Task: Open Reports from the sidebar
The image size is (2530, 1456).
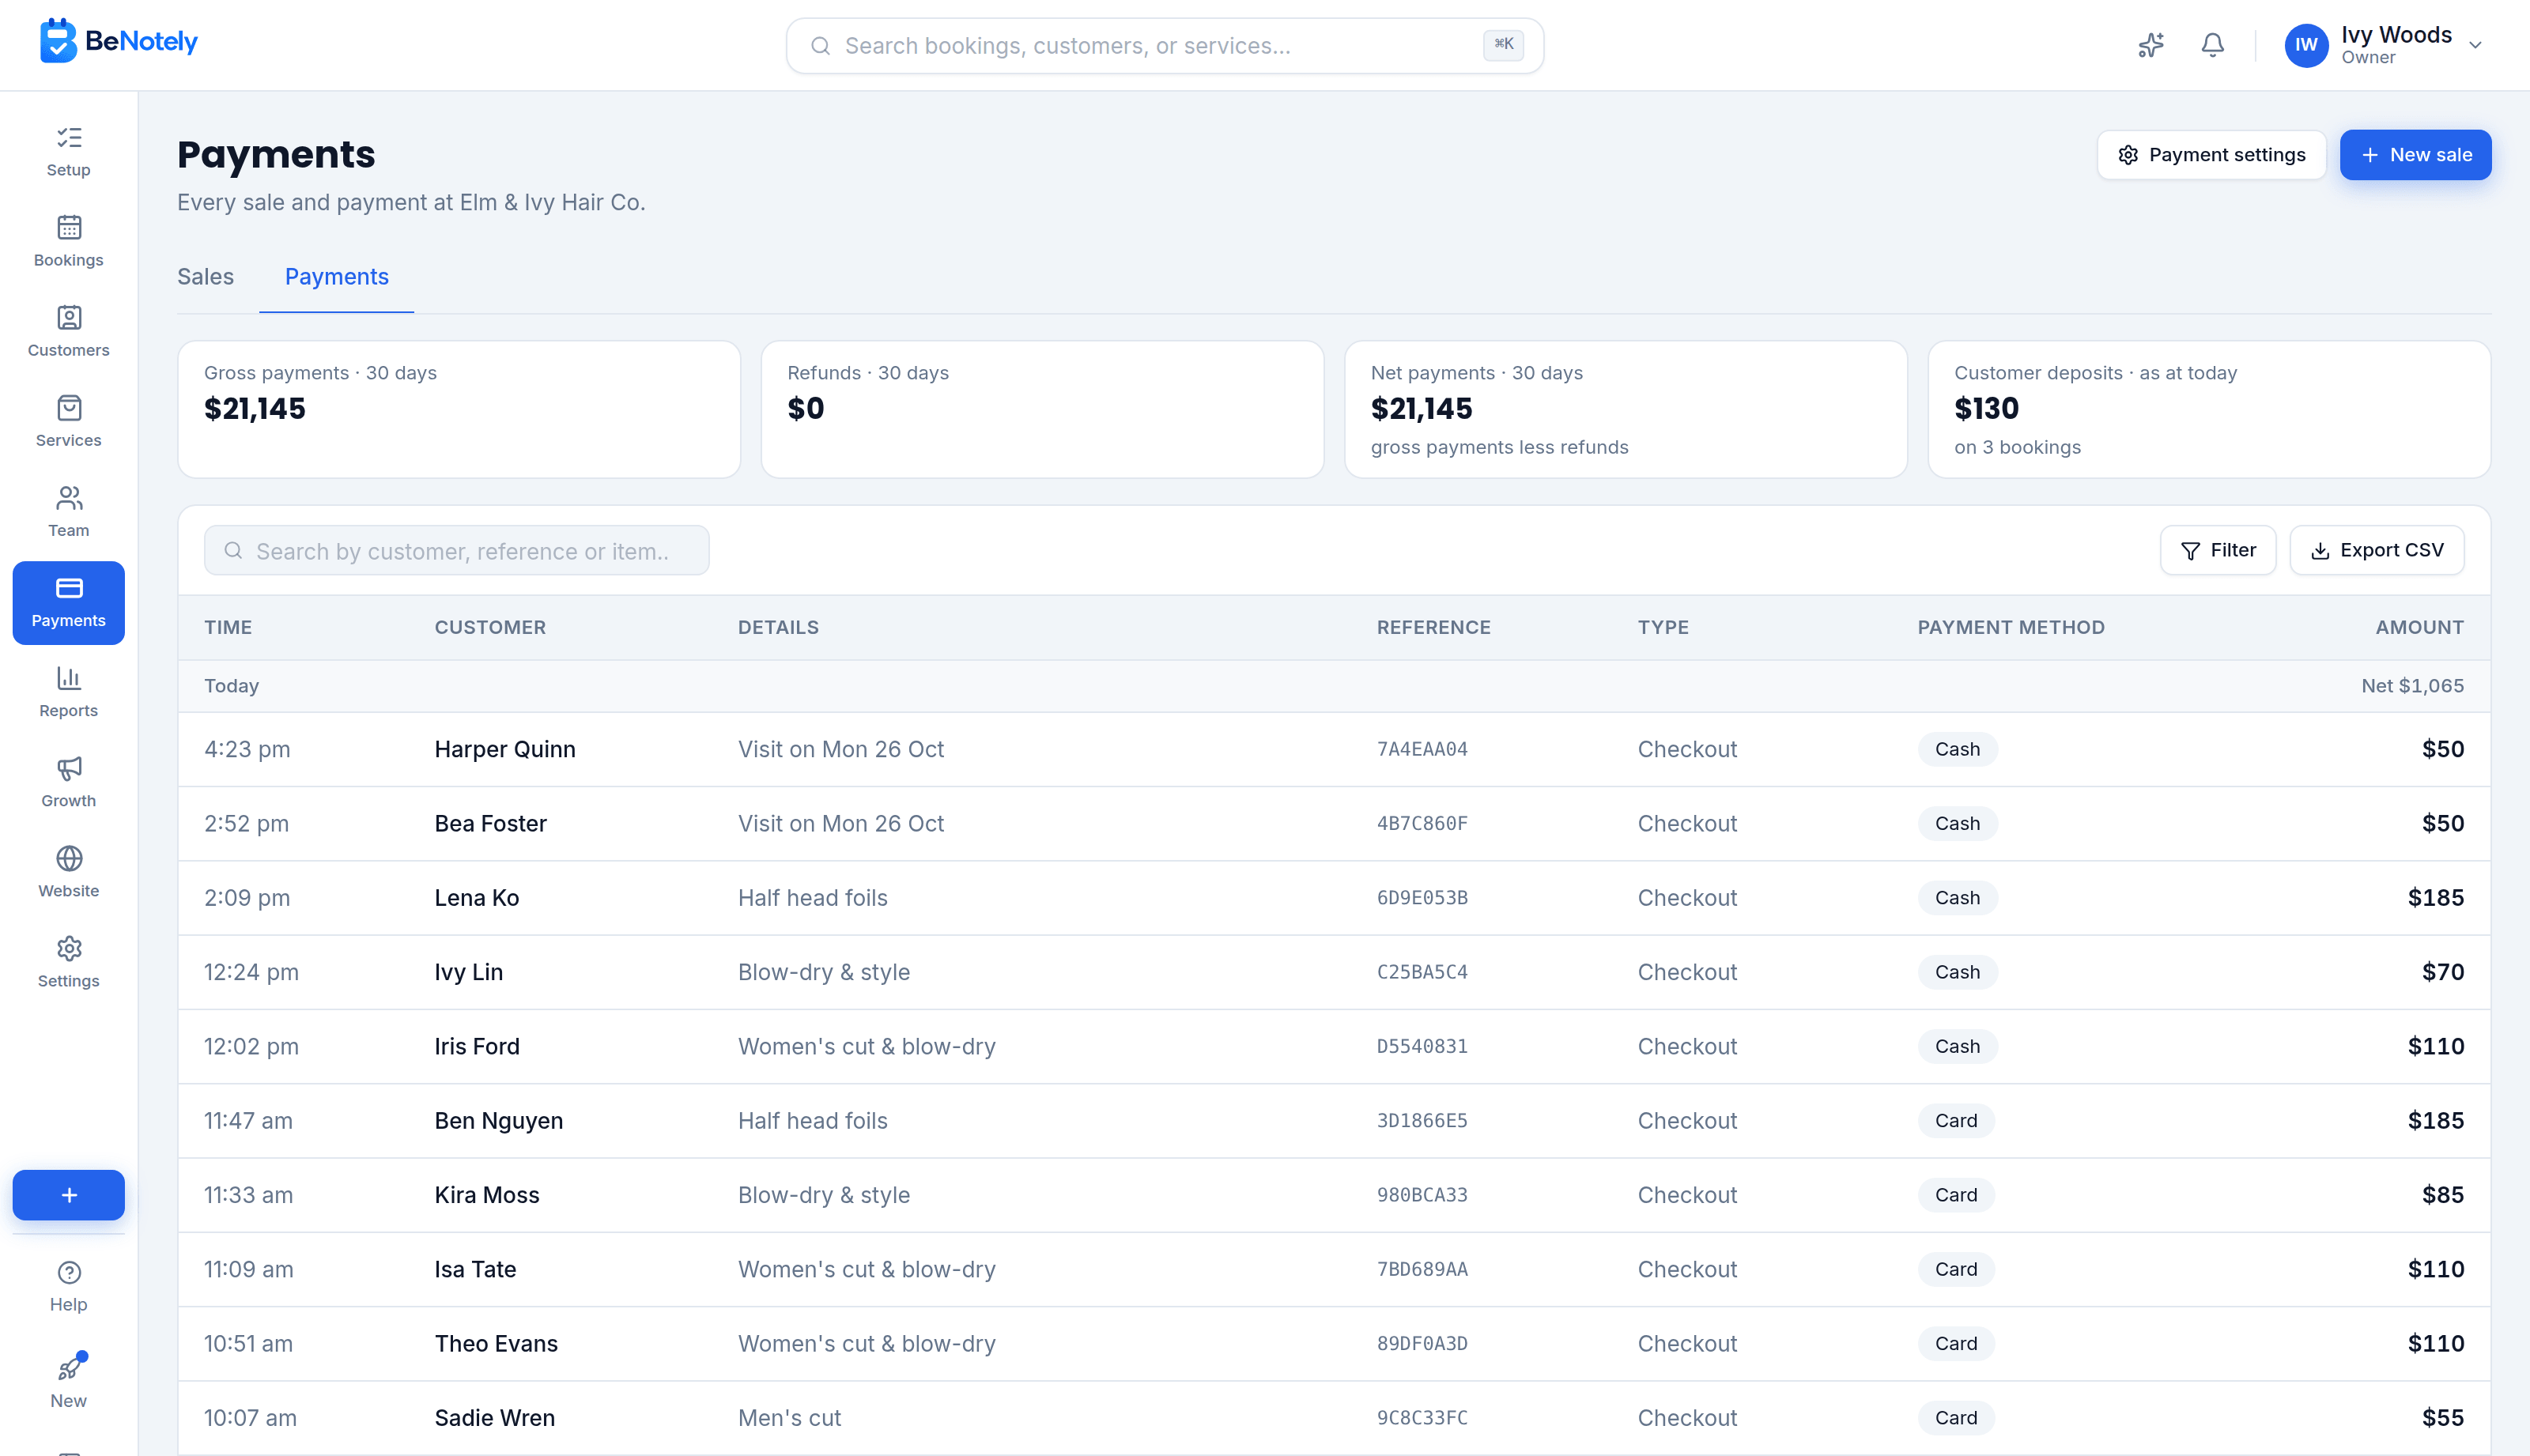Action: [68, 692]
